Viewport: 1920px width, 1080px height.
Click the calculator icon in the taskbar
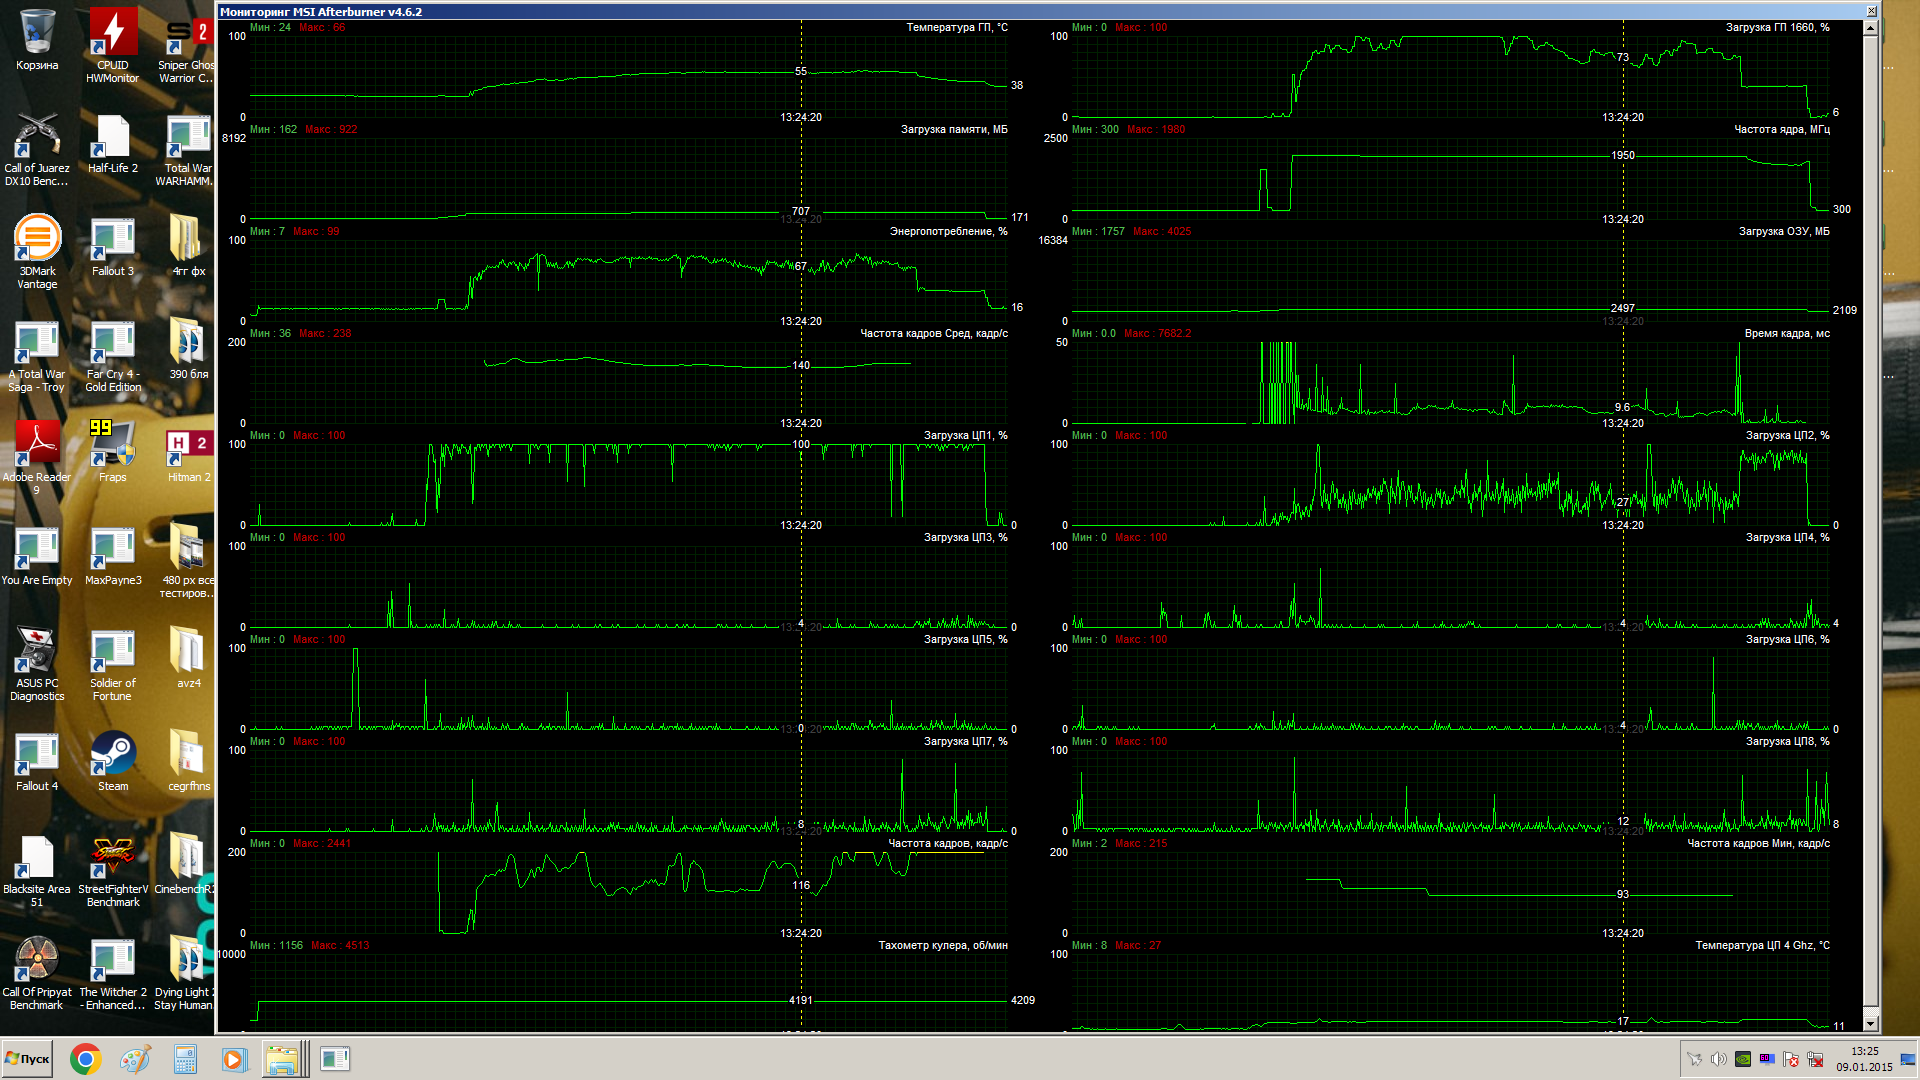(x=185, y=1059)
